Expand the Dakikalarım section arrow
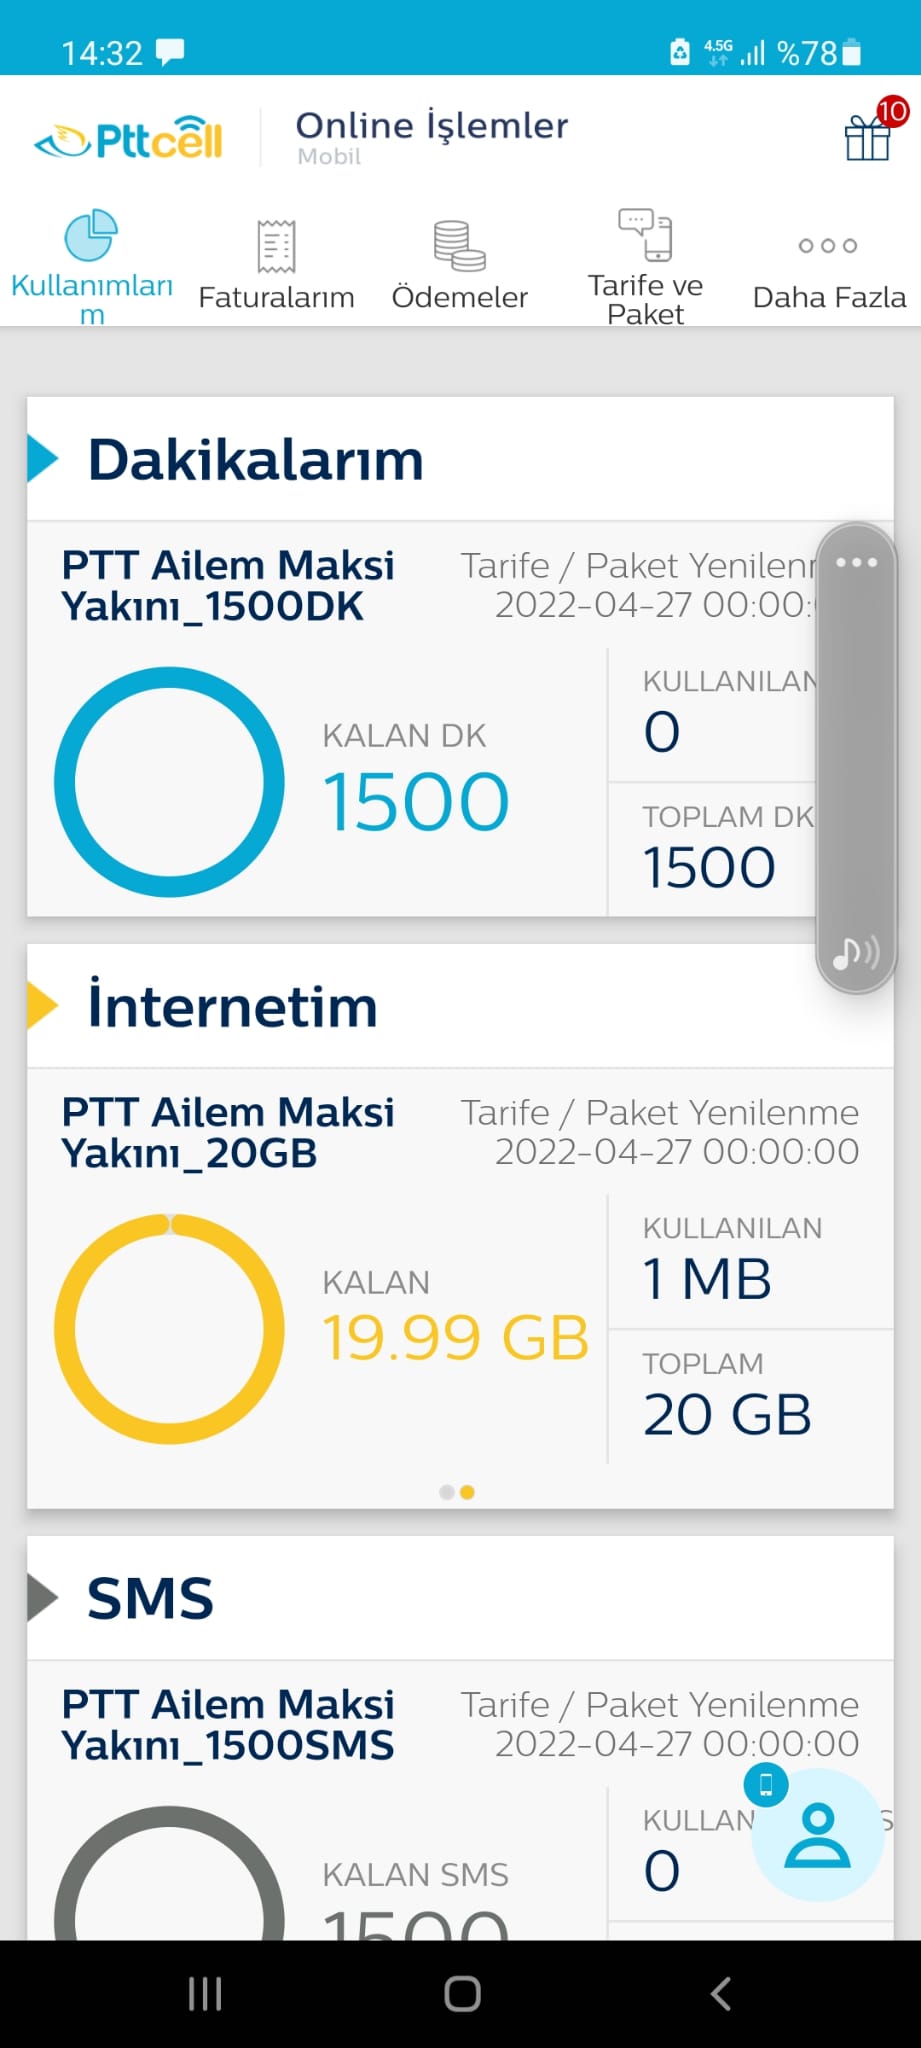 point(43,459)
